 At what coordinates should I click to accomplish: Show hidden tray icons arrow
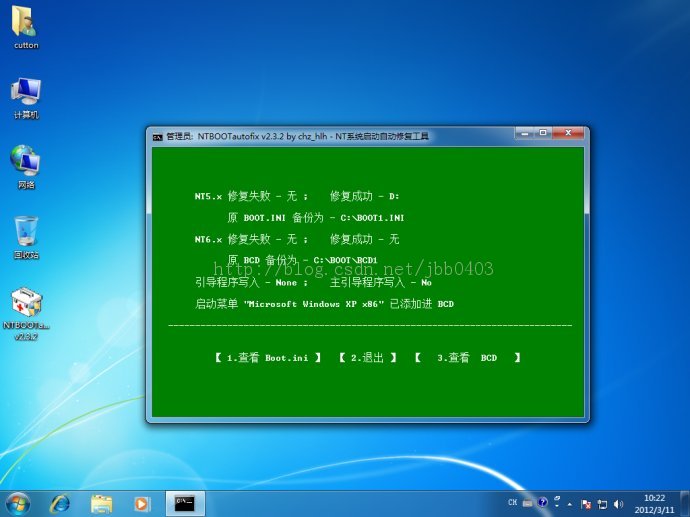coord(570,504)
